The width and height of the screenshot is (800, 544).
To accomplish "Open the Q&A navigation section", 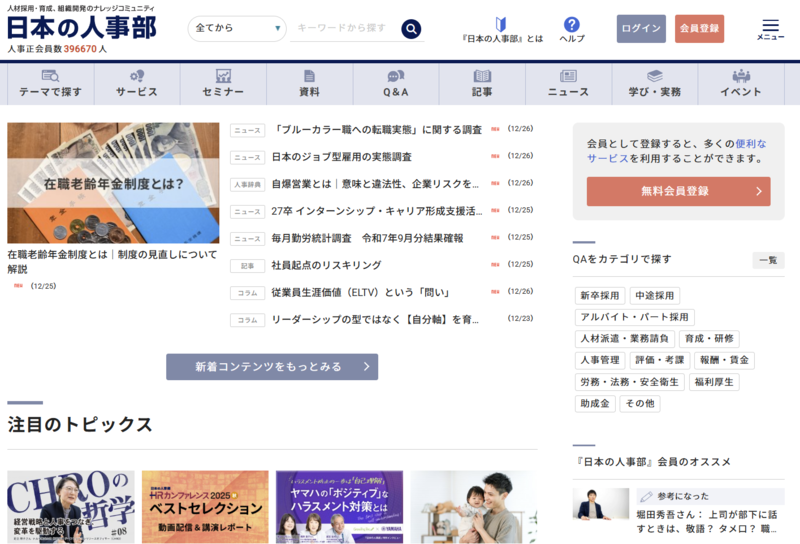I will [396, 84].
